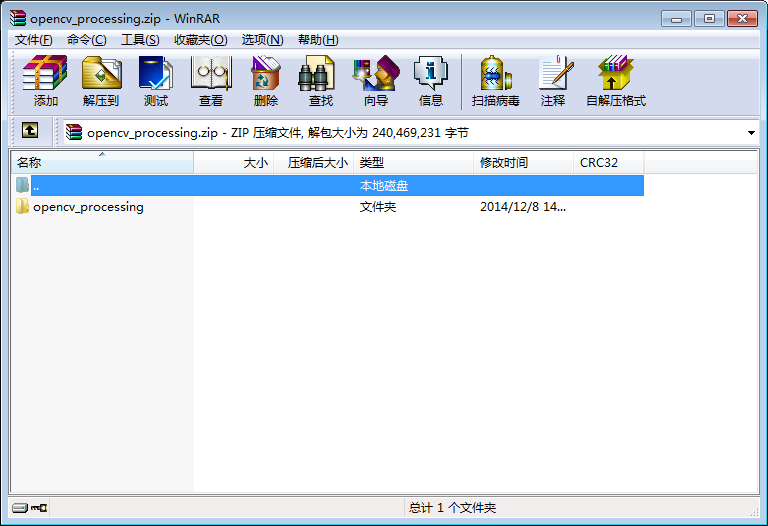
Task: Click the Delete (删除) toolbar icon
Action: tap(265, 81)
